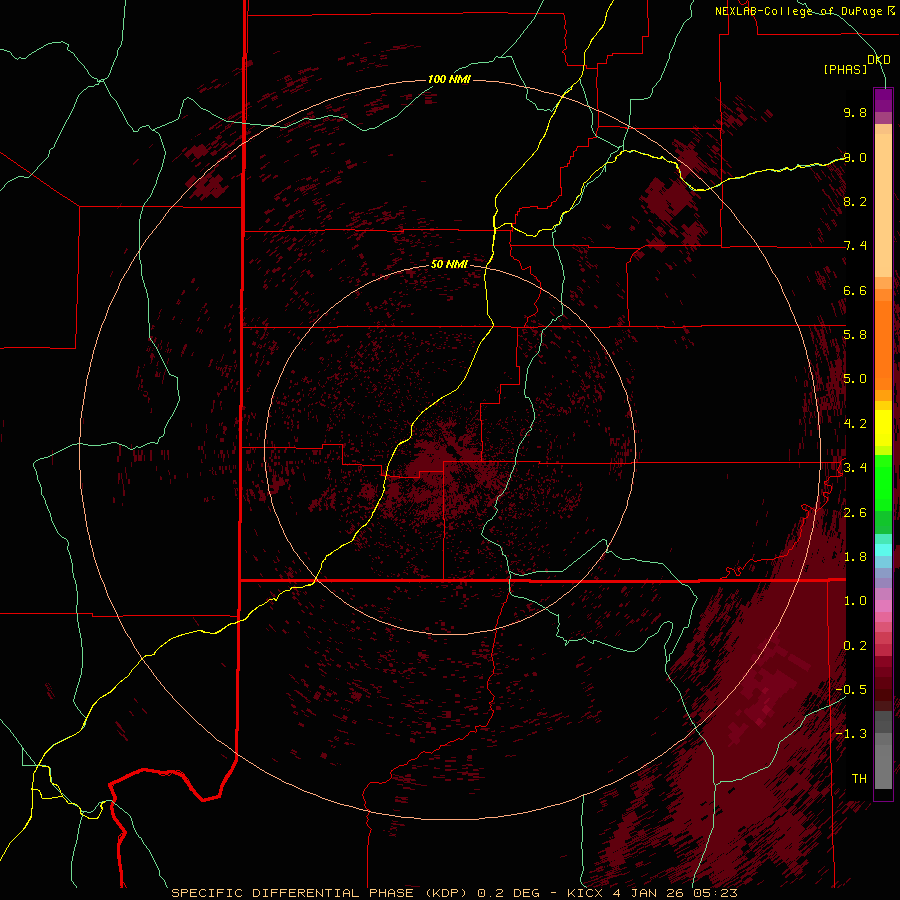Screen dimensions: 900x900
Task: Select the DKD label above the color scale
Action: 879,60
